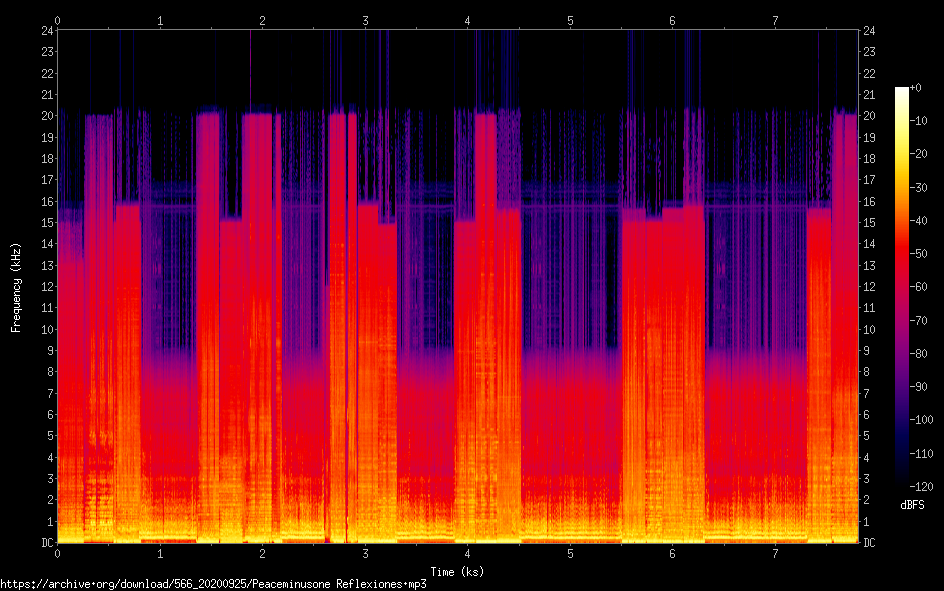This screenshot has width=944, height=591.
Task: Click "2" on the top time axis
Action: 262,21
